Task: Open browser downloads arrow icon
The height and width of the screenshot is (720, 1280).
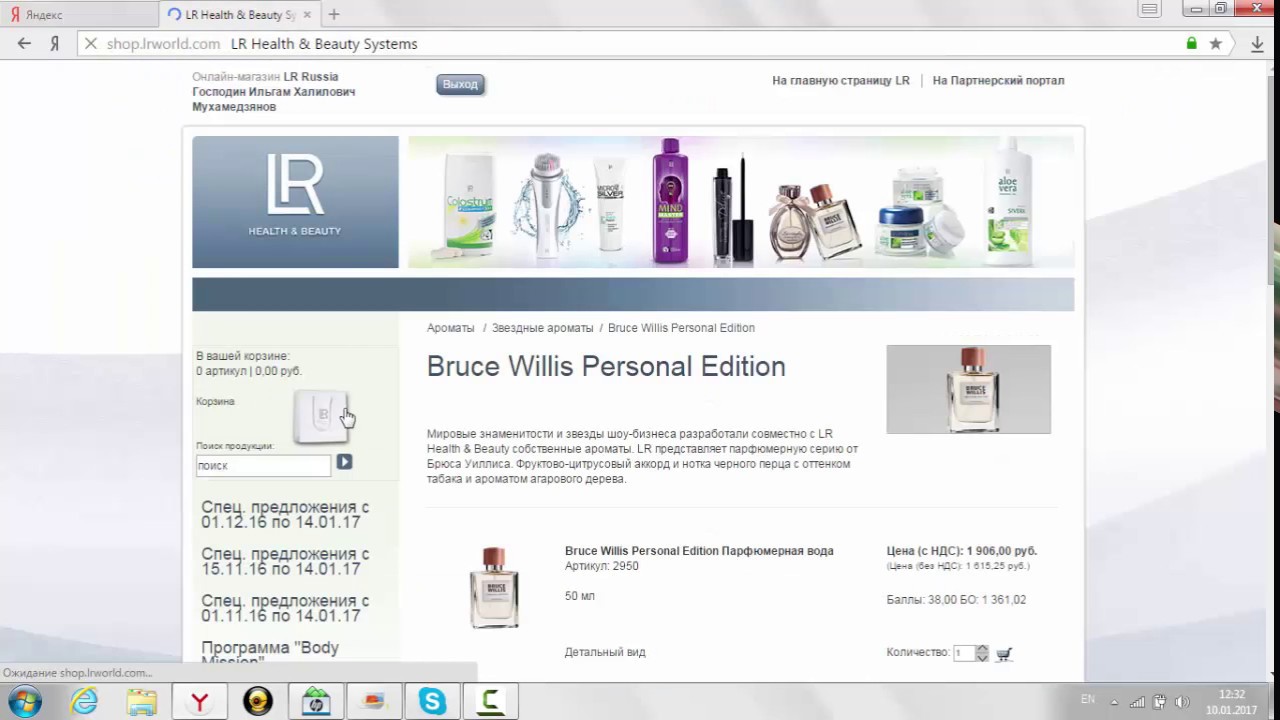Action: pos(1257,44)
